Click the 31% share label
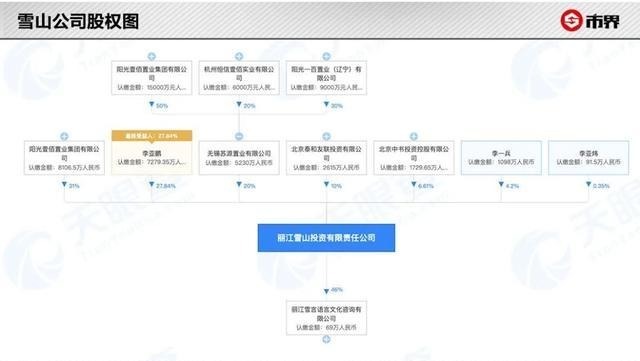Viewport: 640px width, 361px height. click(x=74, y=186)
